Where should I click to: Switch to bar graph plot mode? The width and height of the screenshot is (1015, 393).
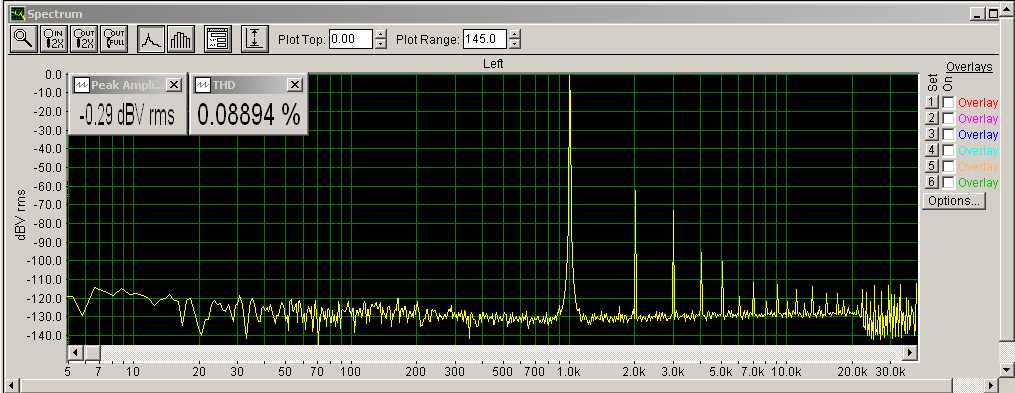point(180,39)
